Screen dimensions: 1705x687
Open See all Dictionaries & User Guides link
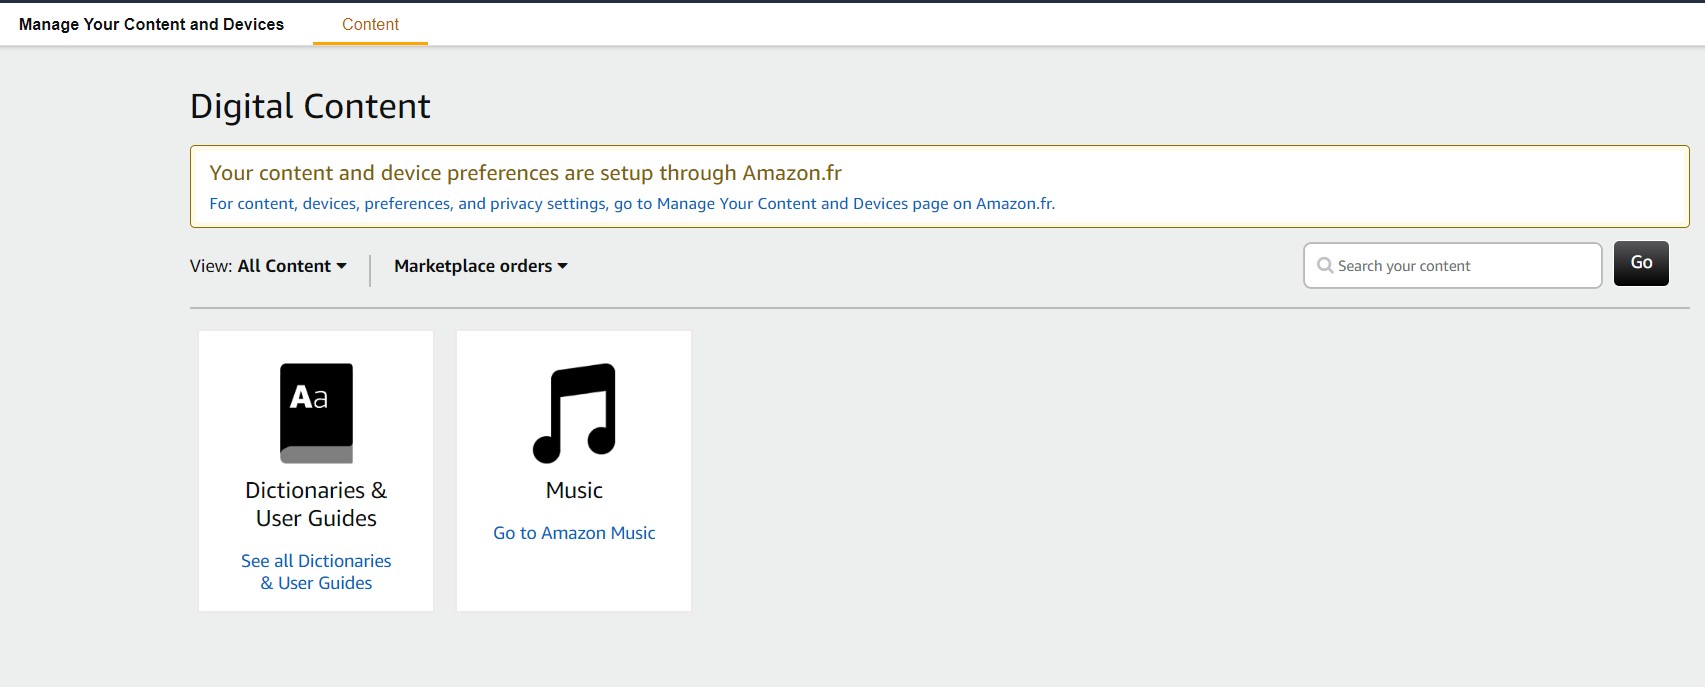point(316,572)
